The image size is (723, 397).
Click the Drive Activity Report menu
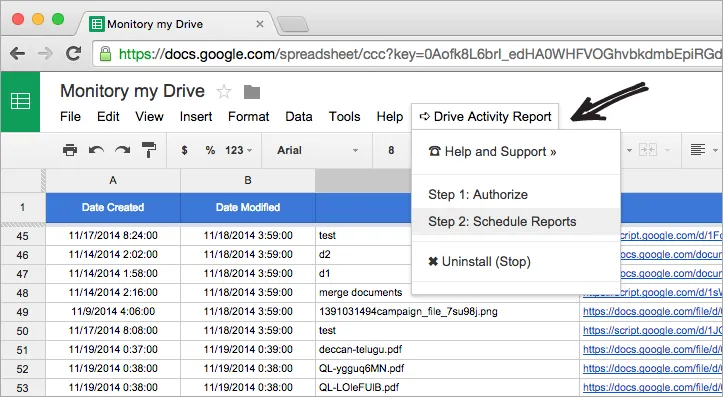[485, 117]
